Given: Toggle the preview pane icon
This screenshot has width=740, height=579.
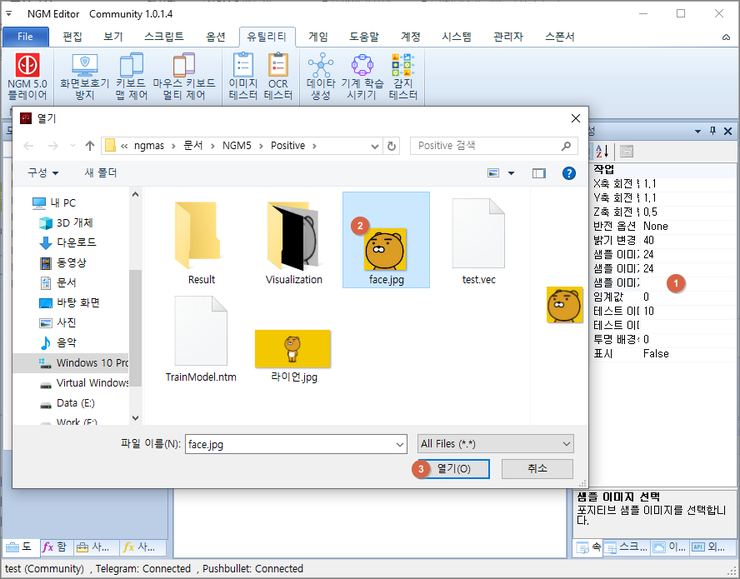Looking at the screenshot, I should 538,173.
